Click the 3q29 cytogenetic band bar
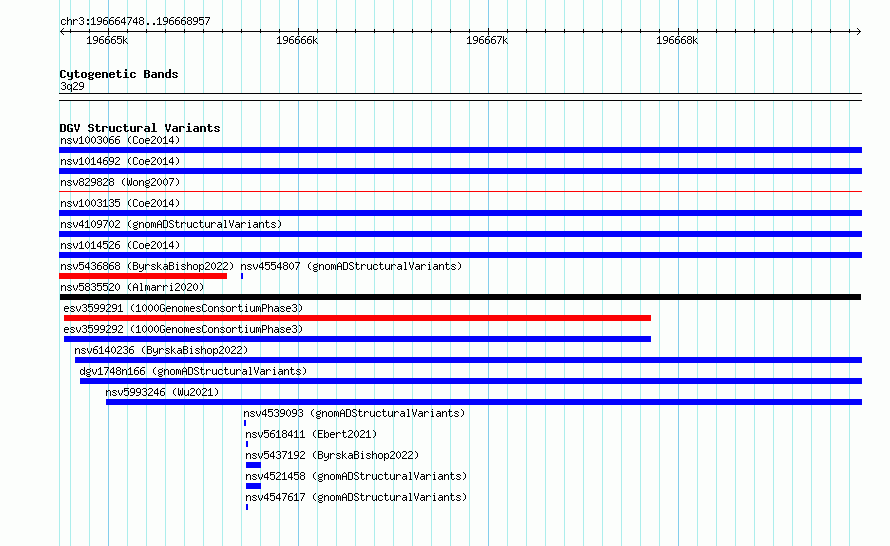The width and height of the screenshot is (890, 546). pyautogui.click(x=460, y=97)
